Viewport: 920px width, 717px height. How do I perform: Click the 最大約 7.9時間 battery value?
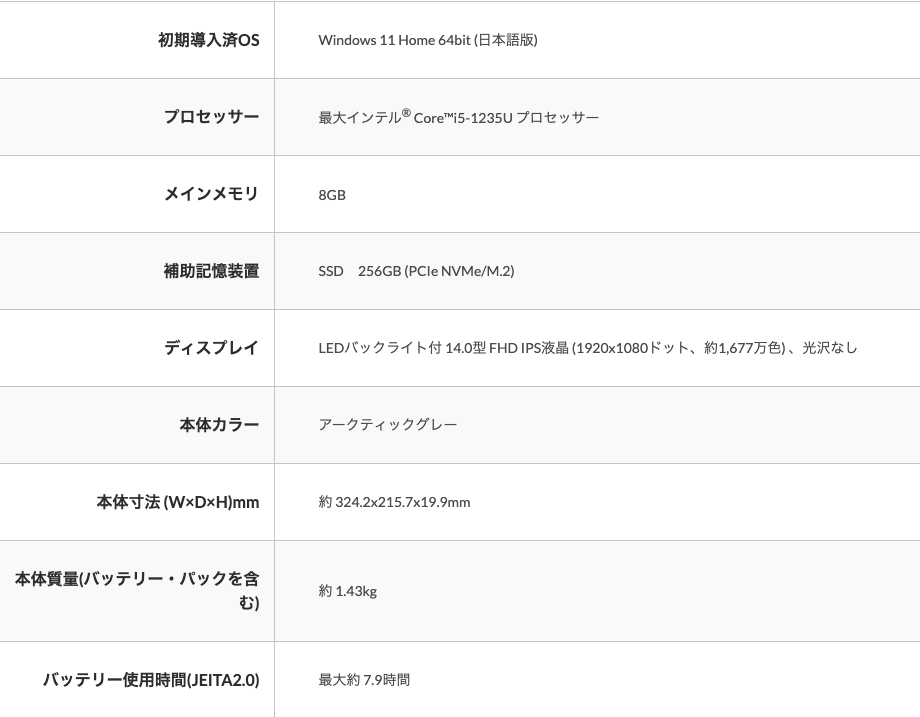(x=364, y=680)
